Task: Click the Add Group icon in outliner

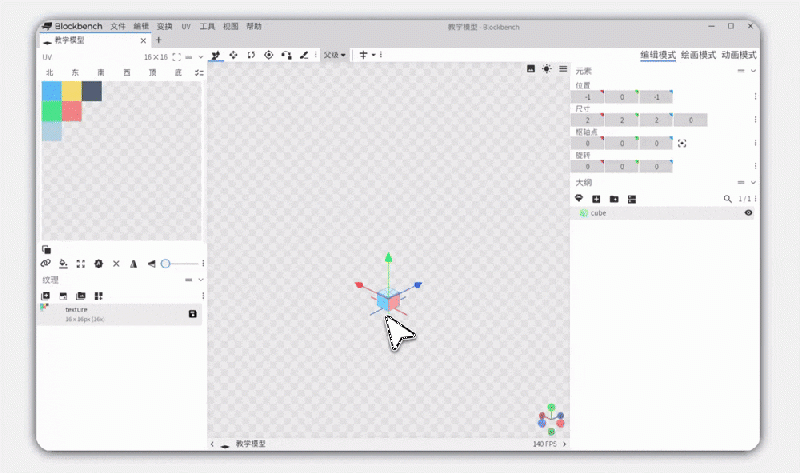Action: pyautogui.click(x=614, y=199)
